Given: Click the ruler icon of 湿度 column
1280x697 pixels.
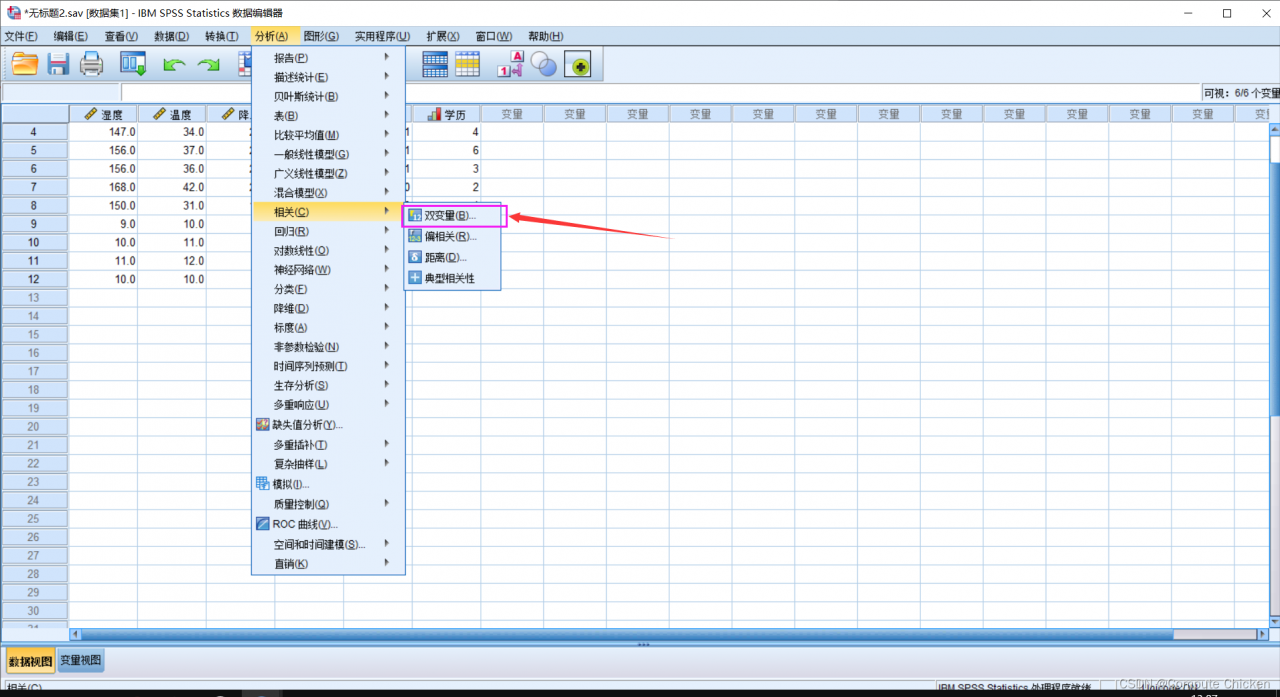Looking at the screenshot, I should pos(91,114).
